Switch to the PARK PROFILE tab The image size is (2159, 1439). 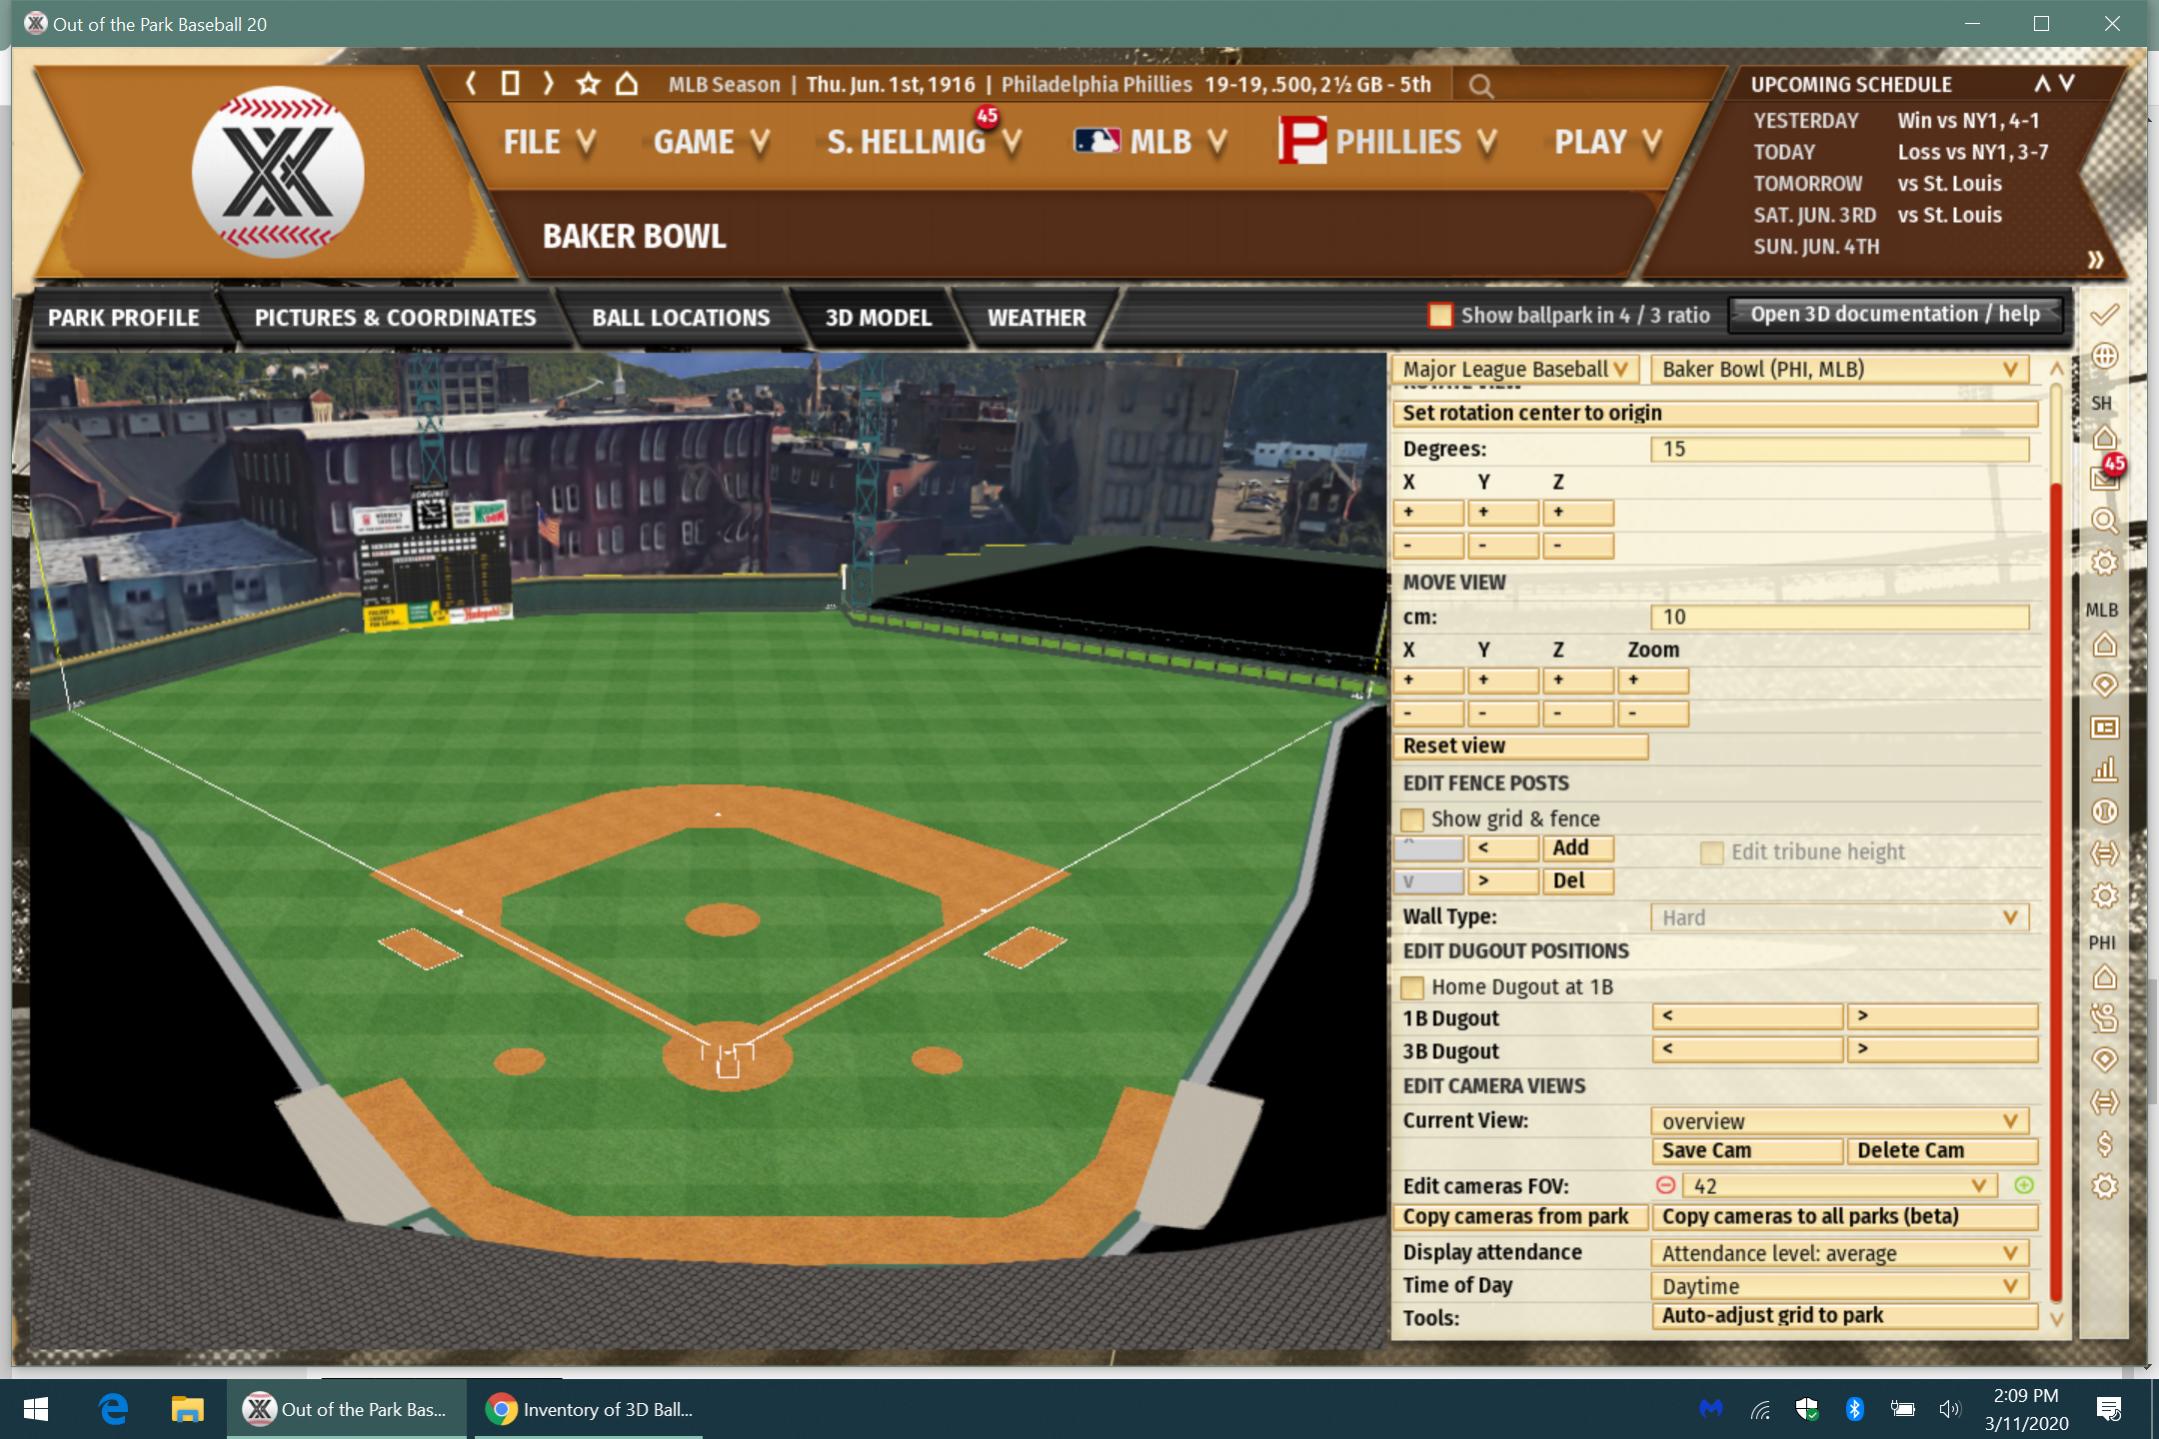tap(124, 318)
